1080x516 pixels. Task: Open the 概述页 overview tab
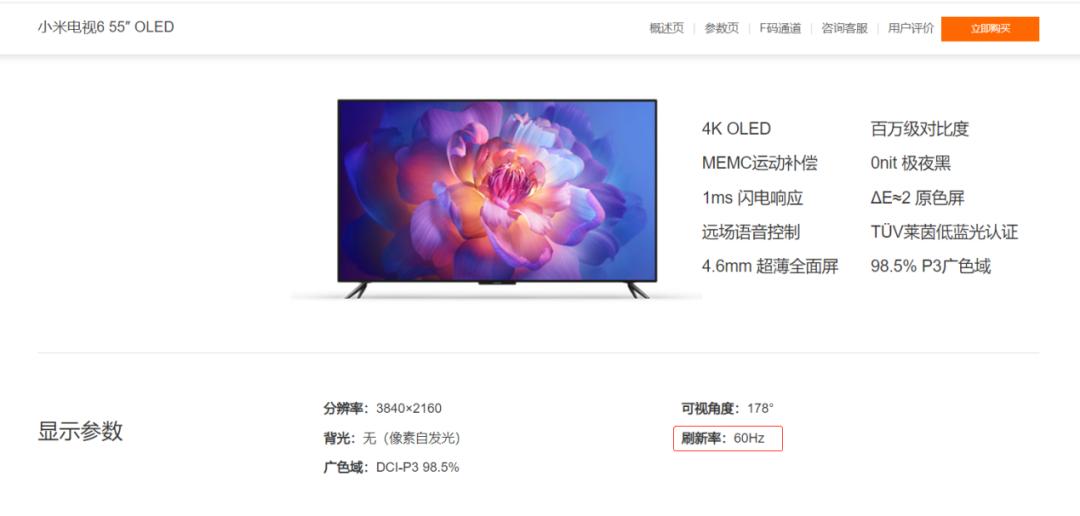click(x=666, y=28)
